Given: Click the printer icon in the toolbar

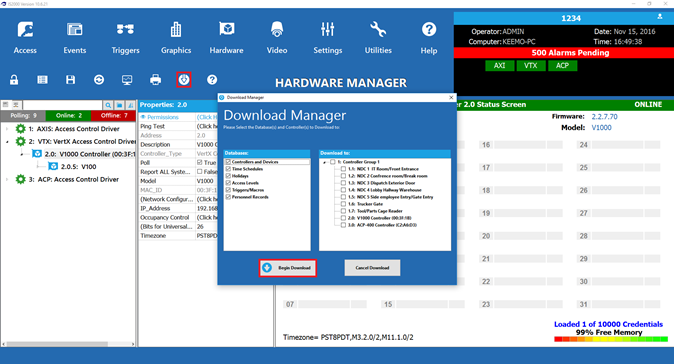Looking at the screenshot, I should pos(156,80).
